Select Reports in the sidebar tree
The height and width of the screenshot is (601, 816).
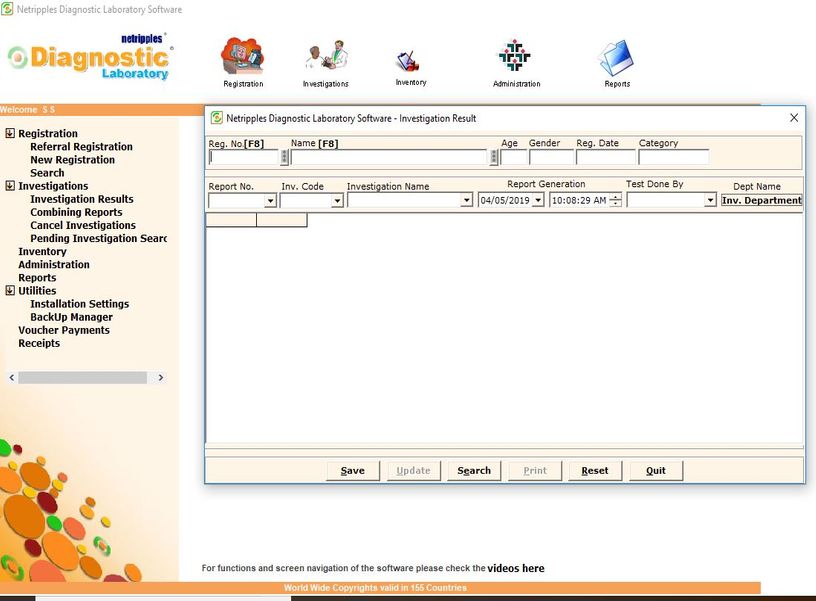37,278
